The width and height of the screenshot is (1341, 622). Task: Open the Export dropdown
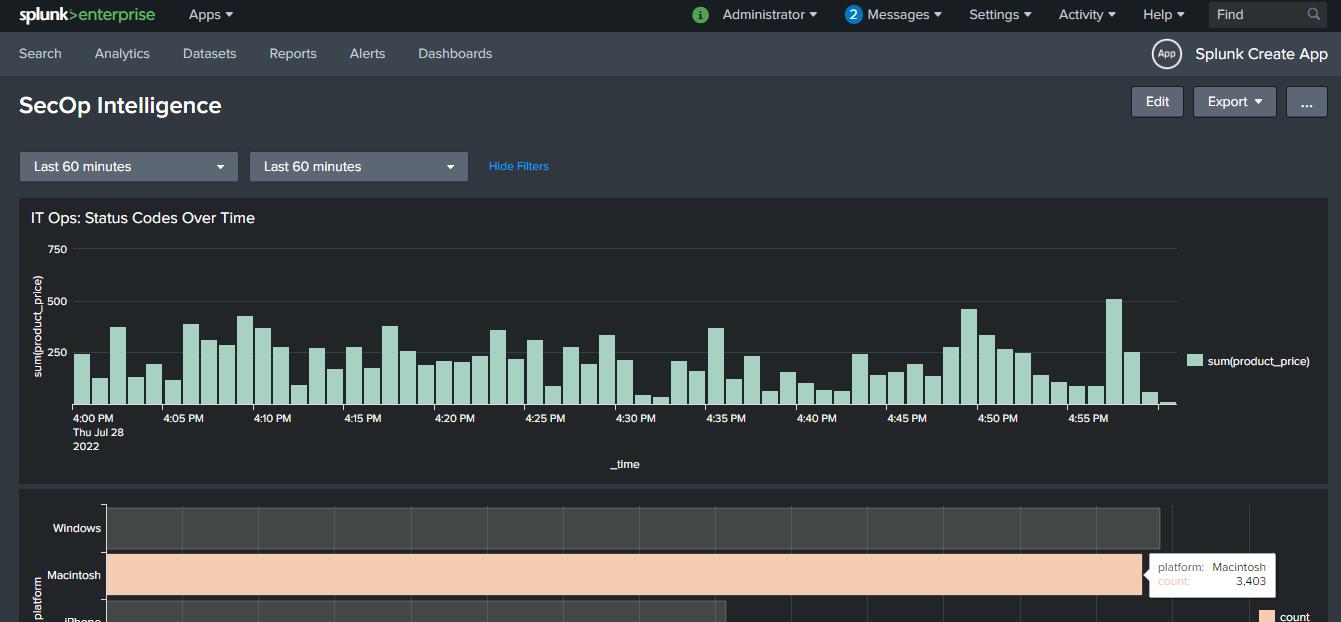[x=1234, y=102]
